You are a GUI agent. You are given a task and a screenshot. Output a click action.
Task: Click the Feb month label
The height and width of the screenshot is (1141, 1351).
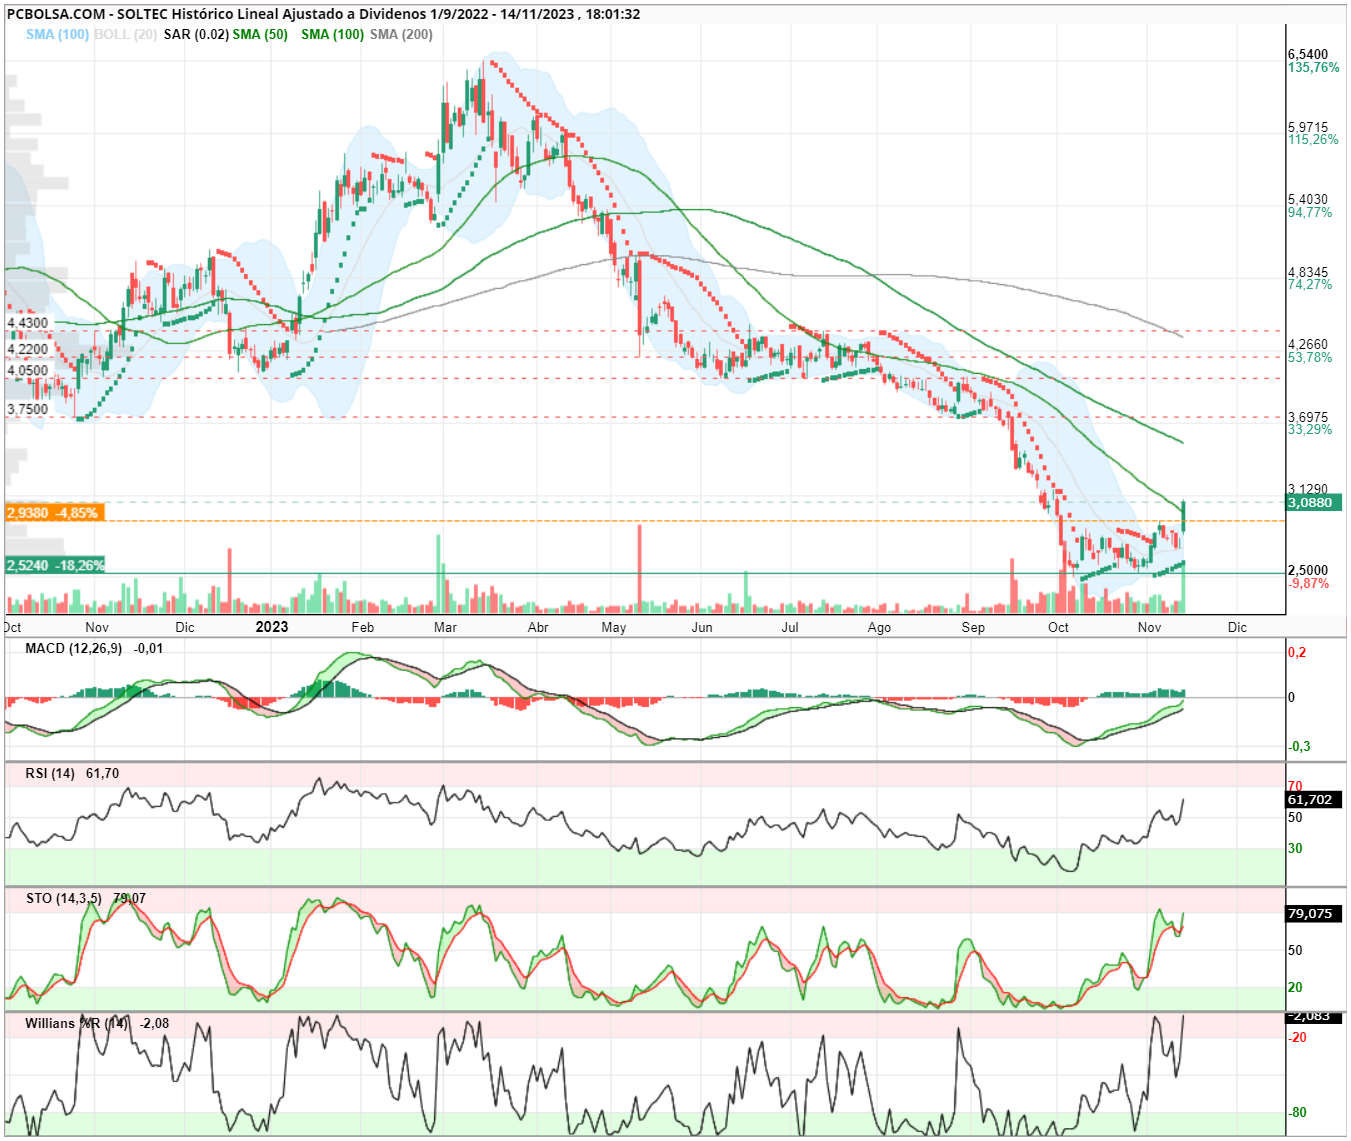363,627
